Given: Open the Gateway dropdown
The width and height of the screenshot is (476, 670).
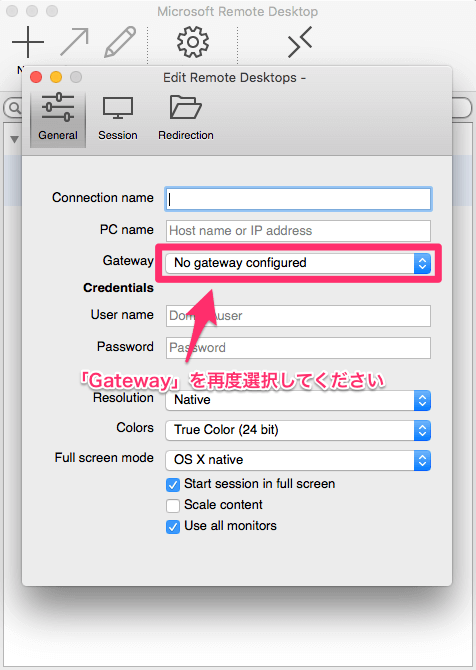Looking at the screenshot, I should [298, 263].
